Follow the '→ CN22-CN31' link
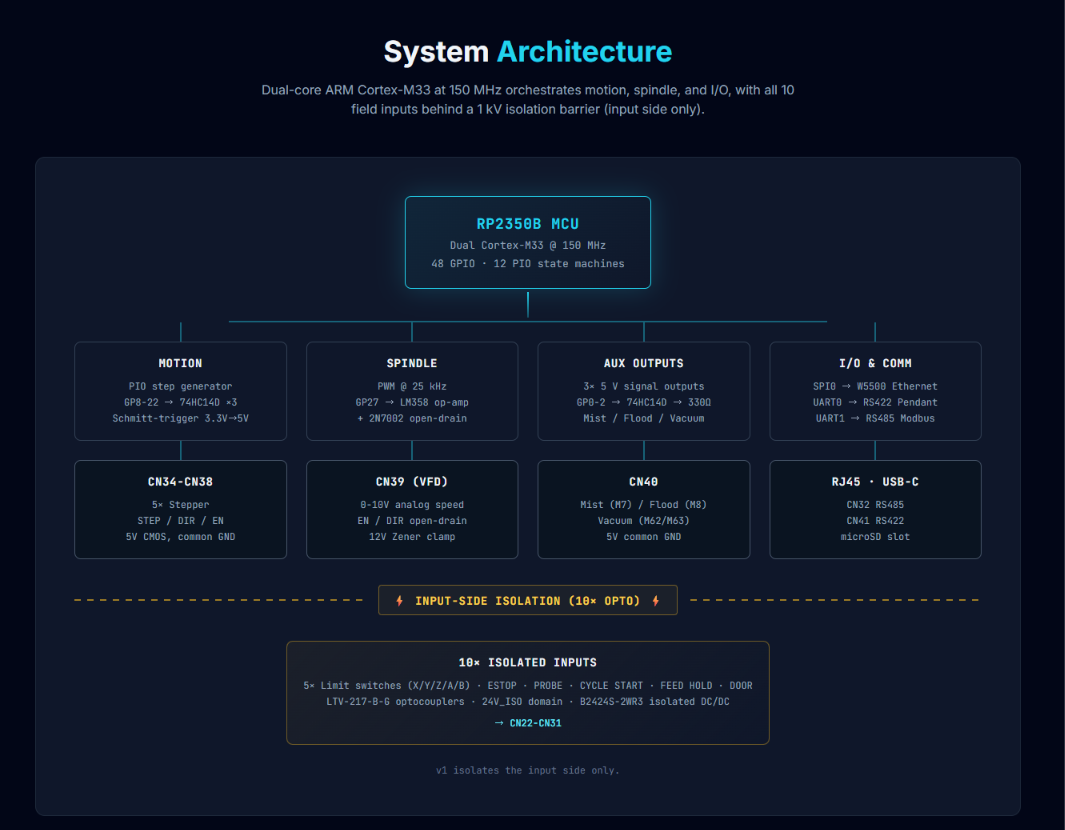Image resolution: width=1065 pixels, height=830 pixels. coord(528,723)
